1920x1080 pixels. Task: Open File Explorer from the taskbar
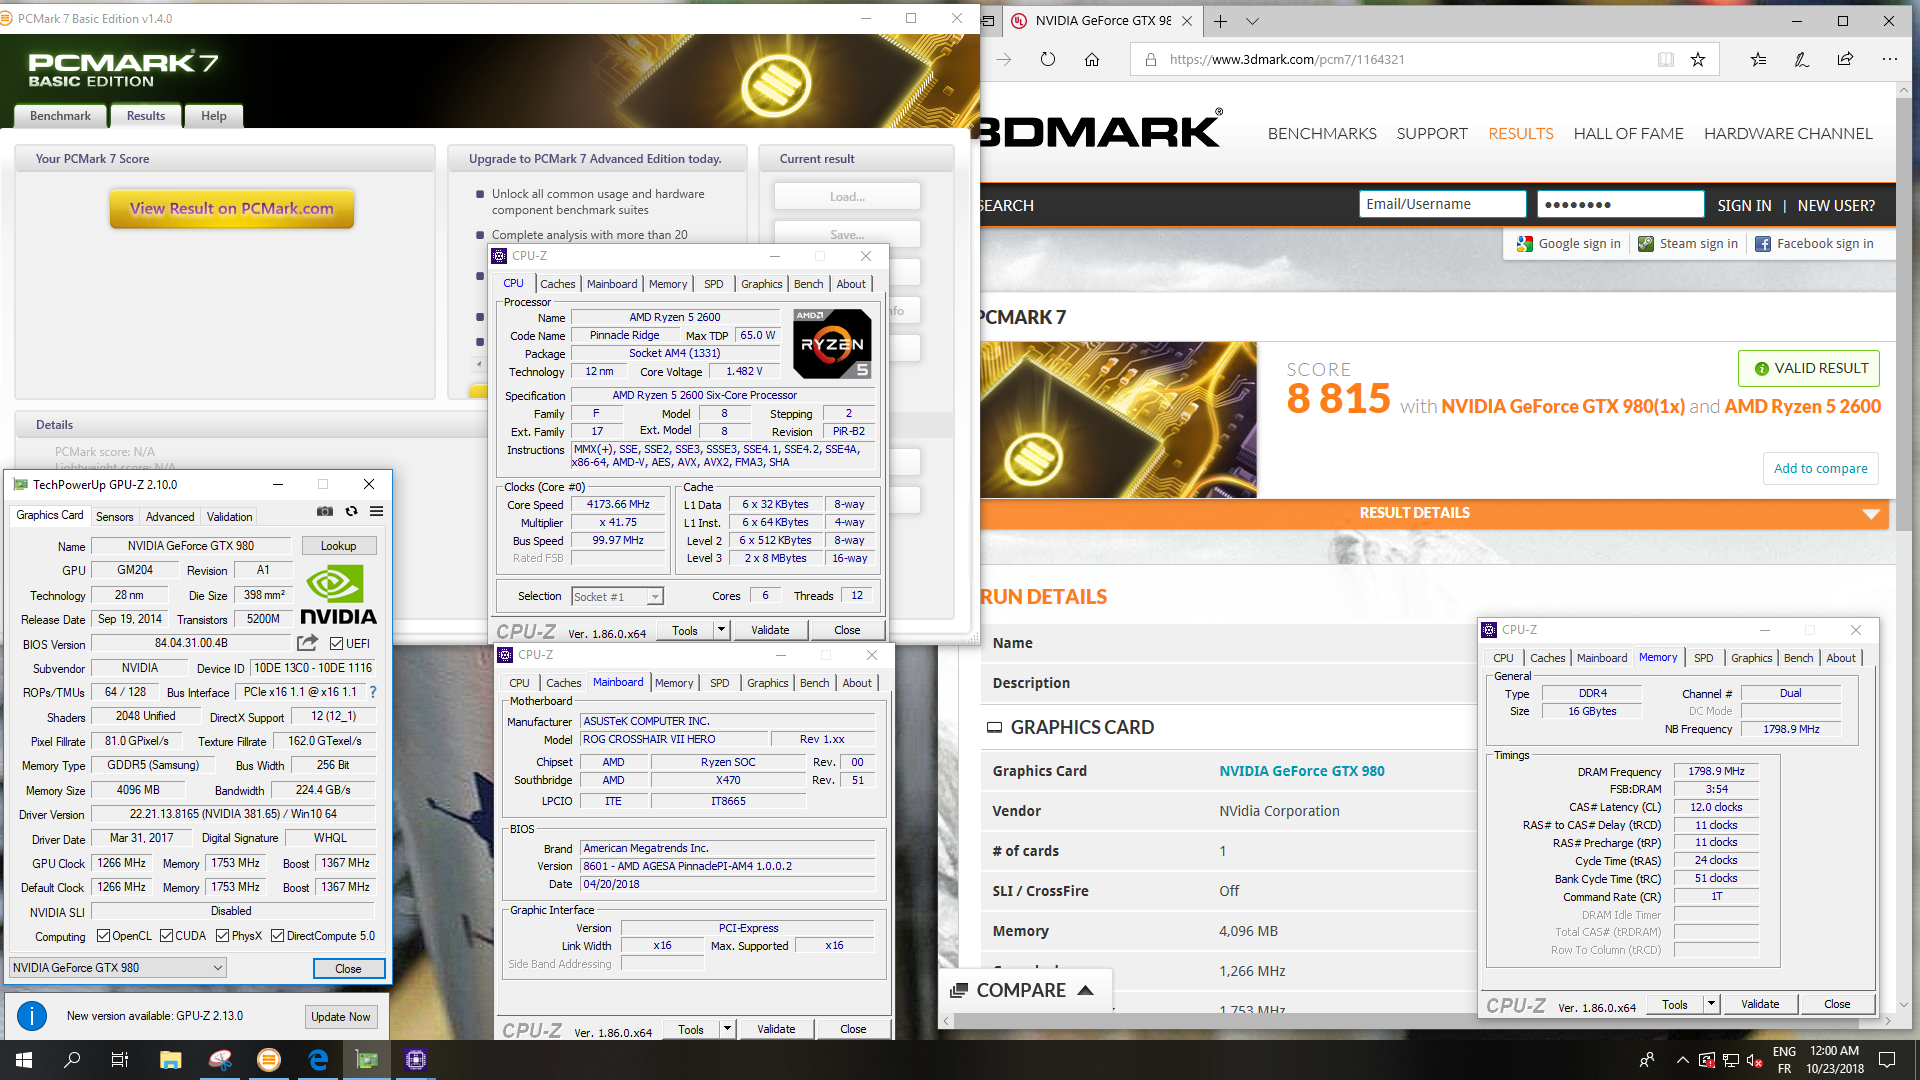pos(170,1060)
